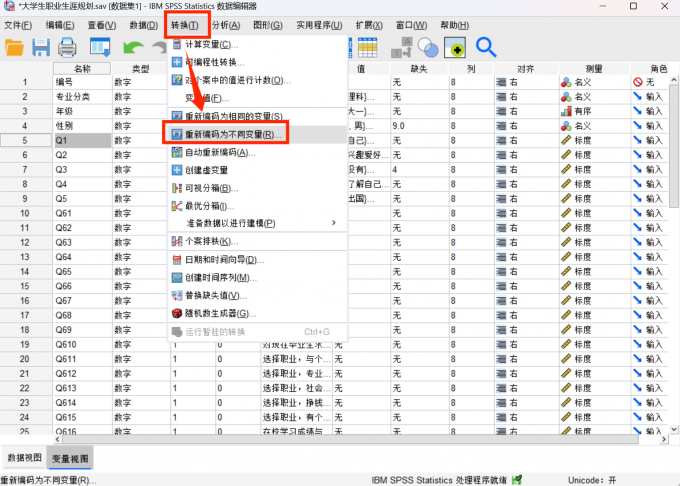Open the 角色 cell of the 编号 row

[x=652, y=82]
